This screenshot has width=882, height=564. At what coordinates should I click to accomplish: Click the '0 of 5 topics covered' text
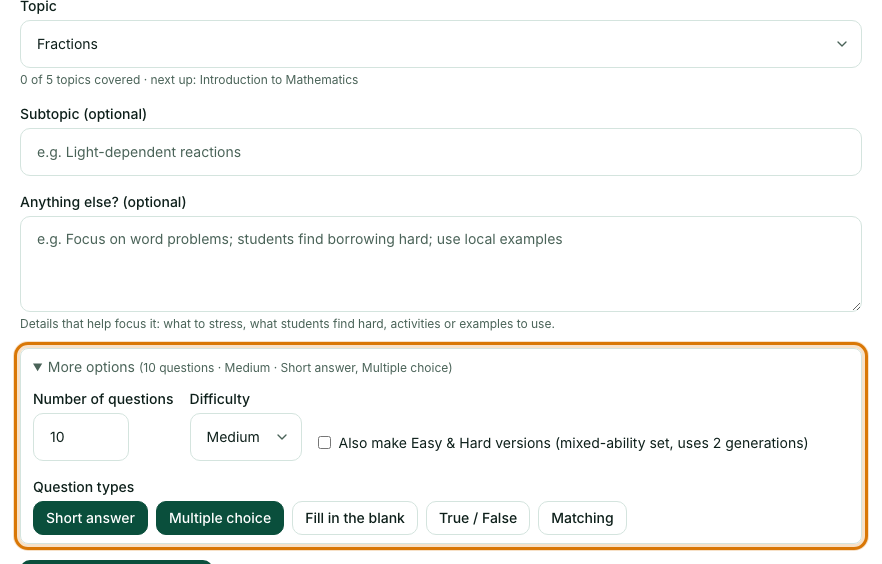point(80,80)
